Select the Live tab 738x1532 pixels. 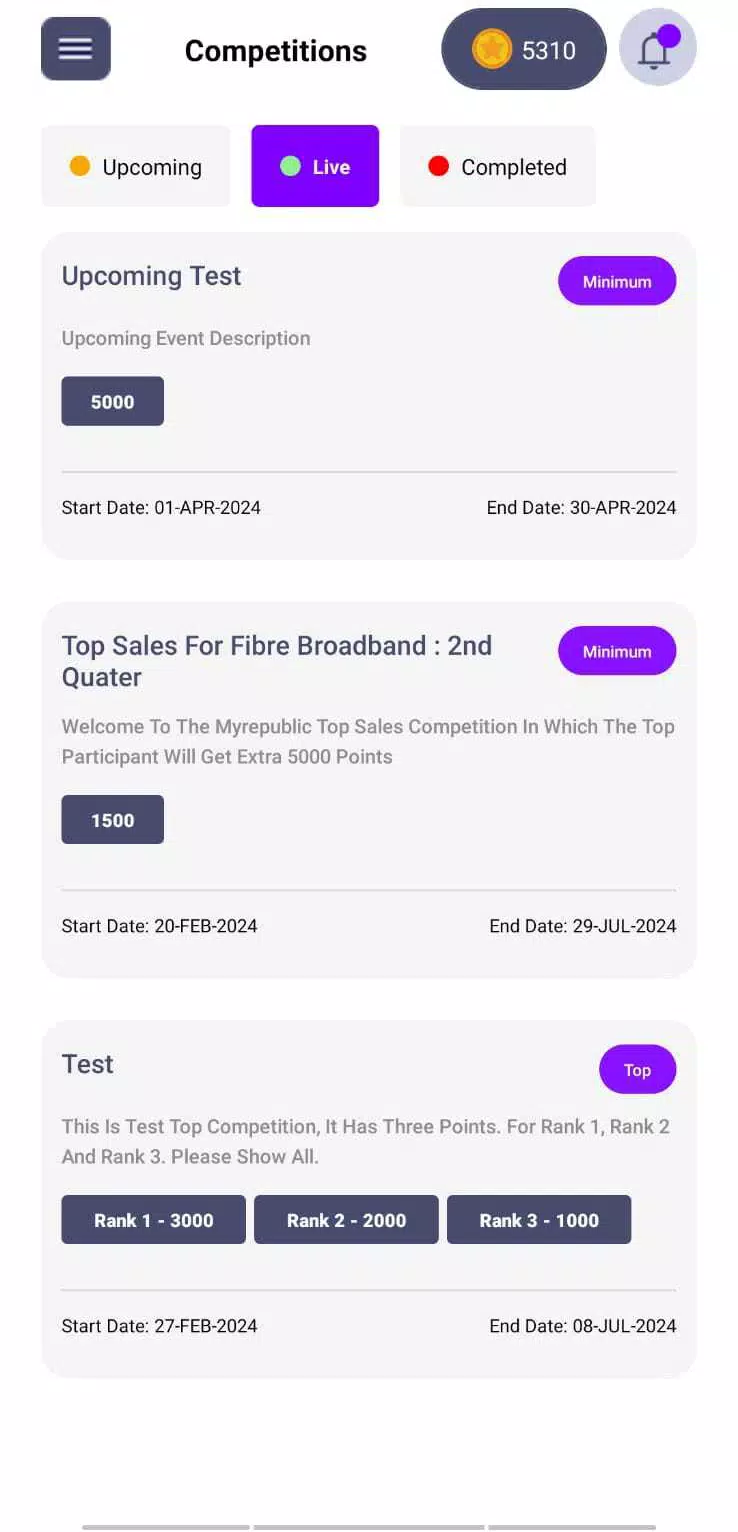[x=315, y=167]
